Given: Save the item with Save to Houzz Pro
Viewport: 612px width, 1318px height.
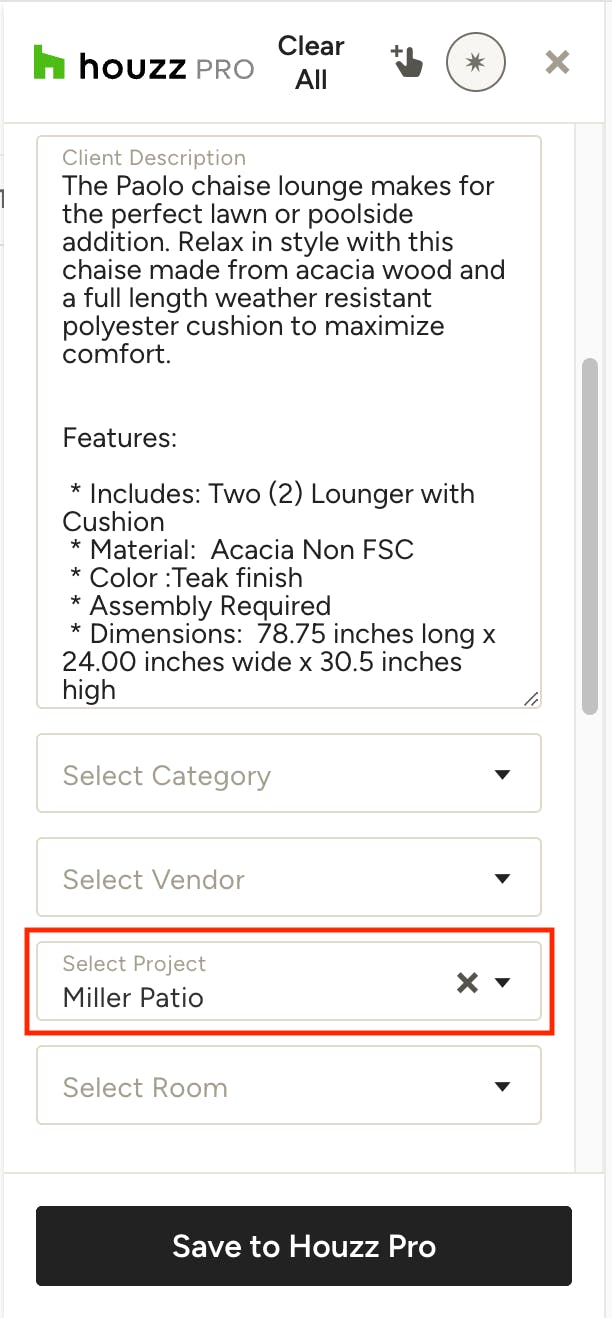Looking at the screenshot, I should [304, 1246].
